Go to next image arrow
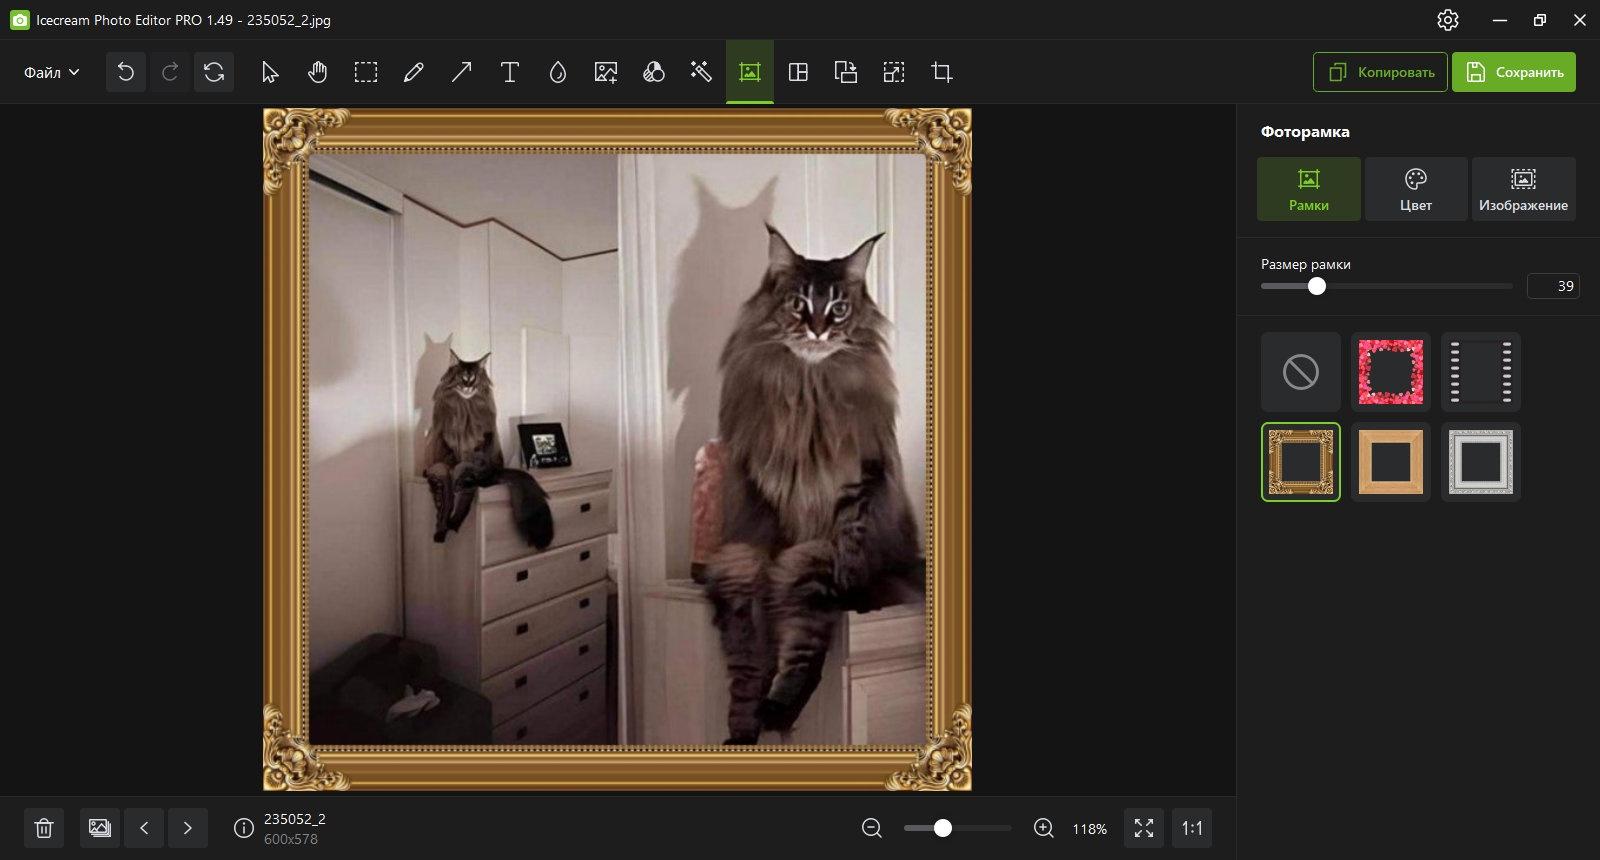 (188, 828)
